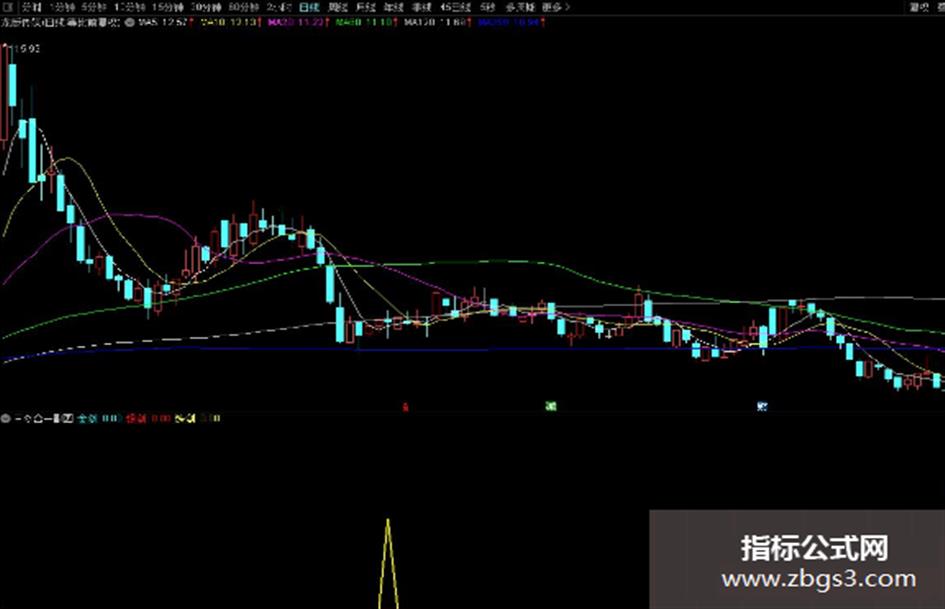
Task: Open the 复权 adjustment option at top right
Action: 919,7
